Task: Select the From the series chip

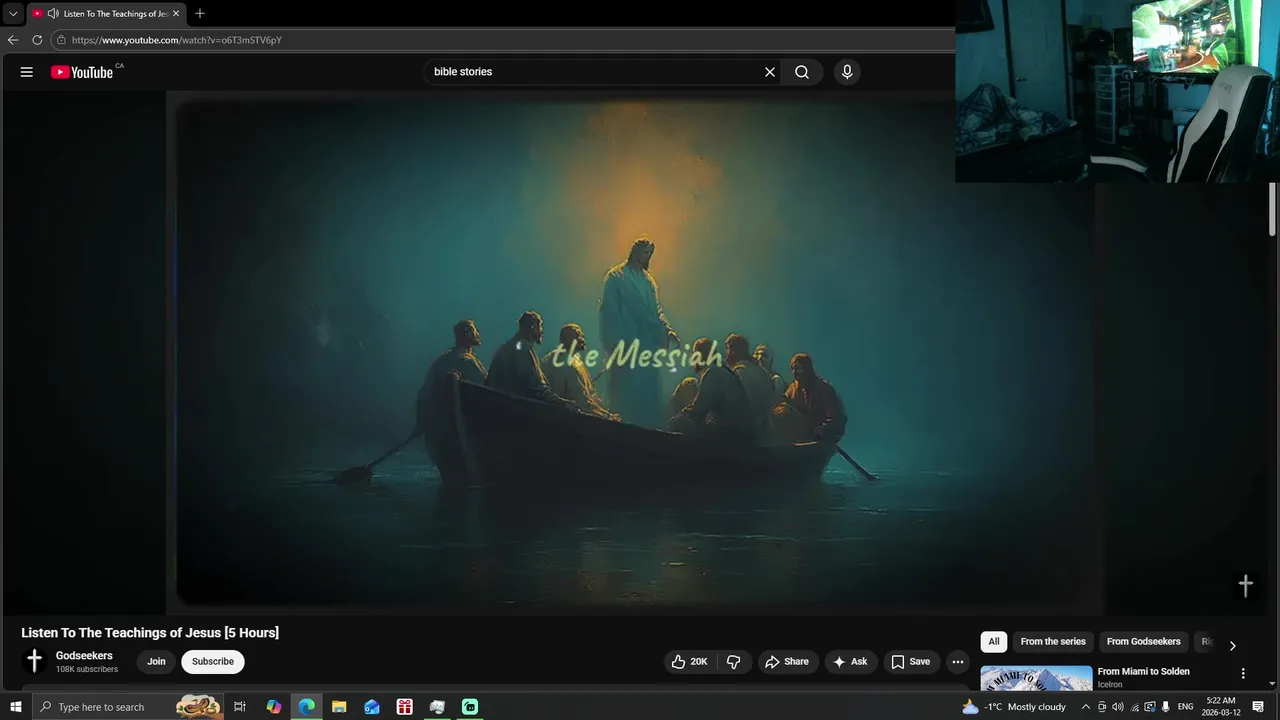Action: click(1053, 642)
